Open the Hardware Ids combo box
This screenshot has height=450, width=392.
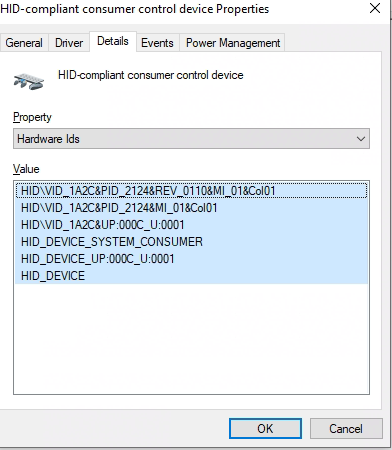pos(191,139)
